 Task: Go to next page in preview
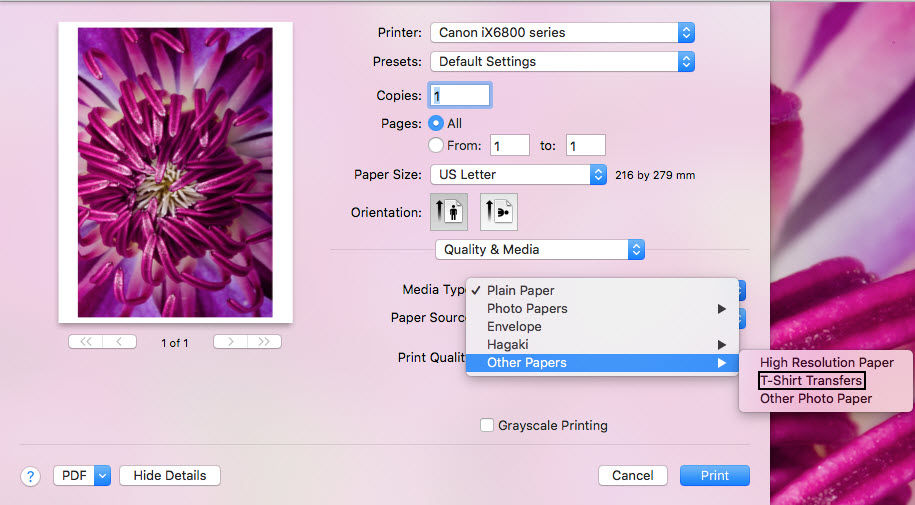tap(230, 342)
